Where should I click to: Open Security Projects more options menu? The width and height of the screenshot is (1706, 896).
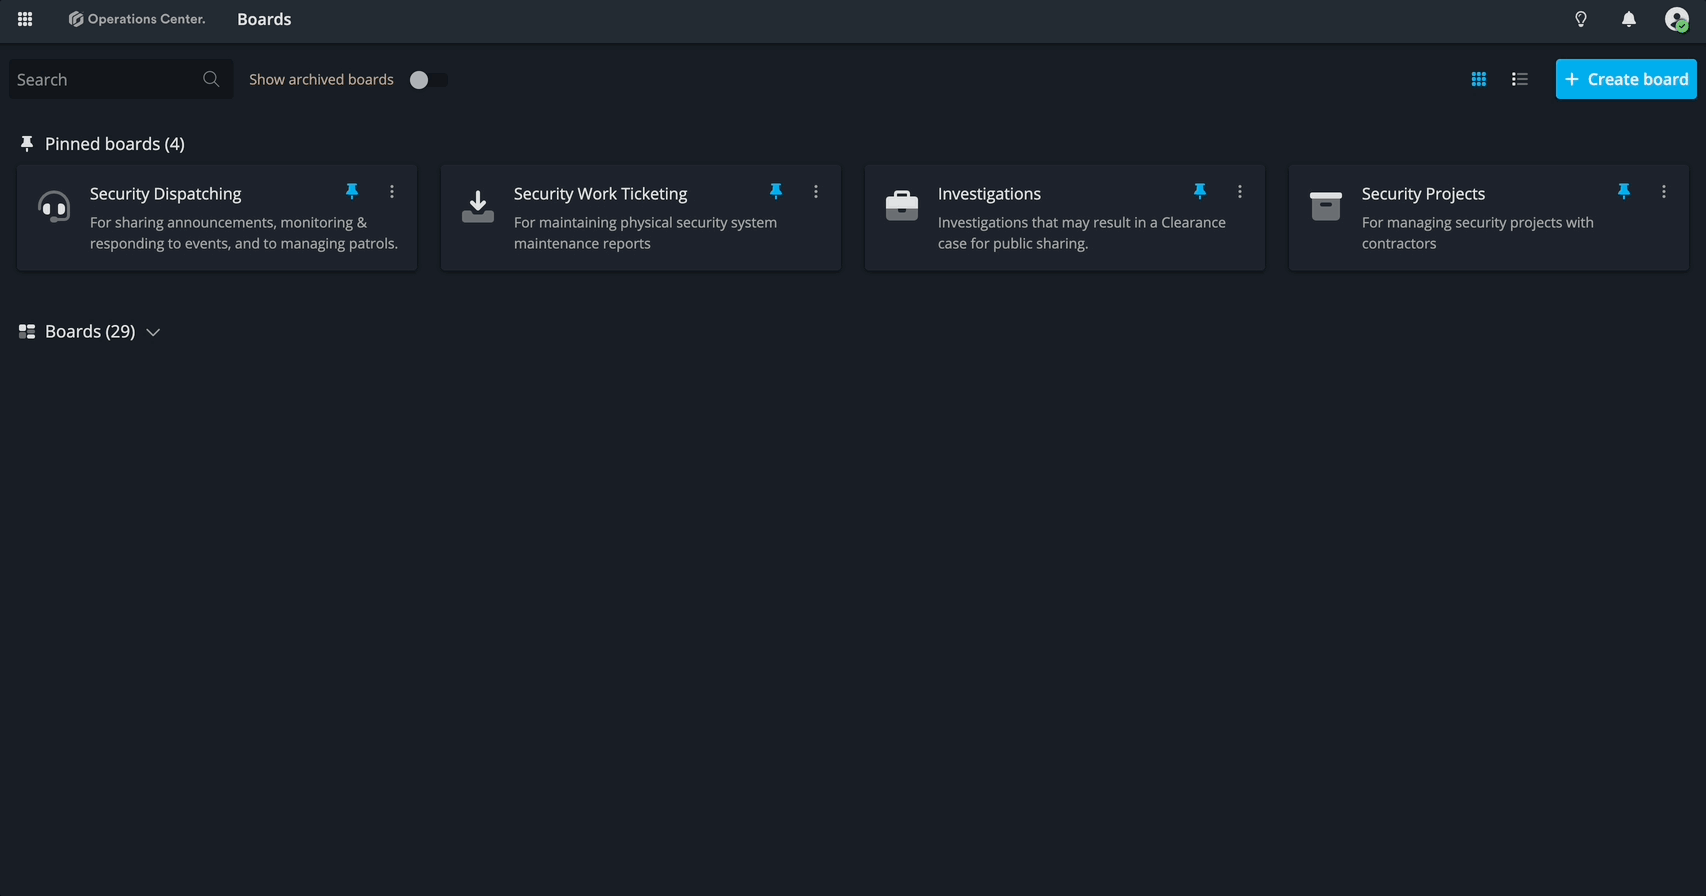coord(1664,191)
